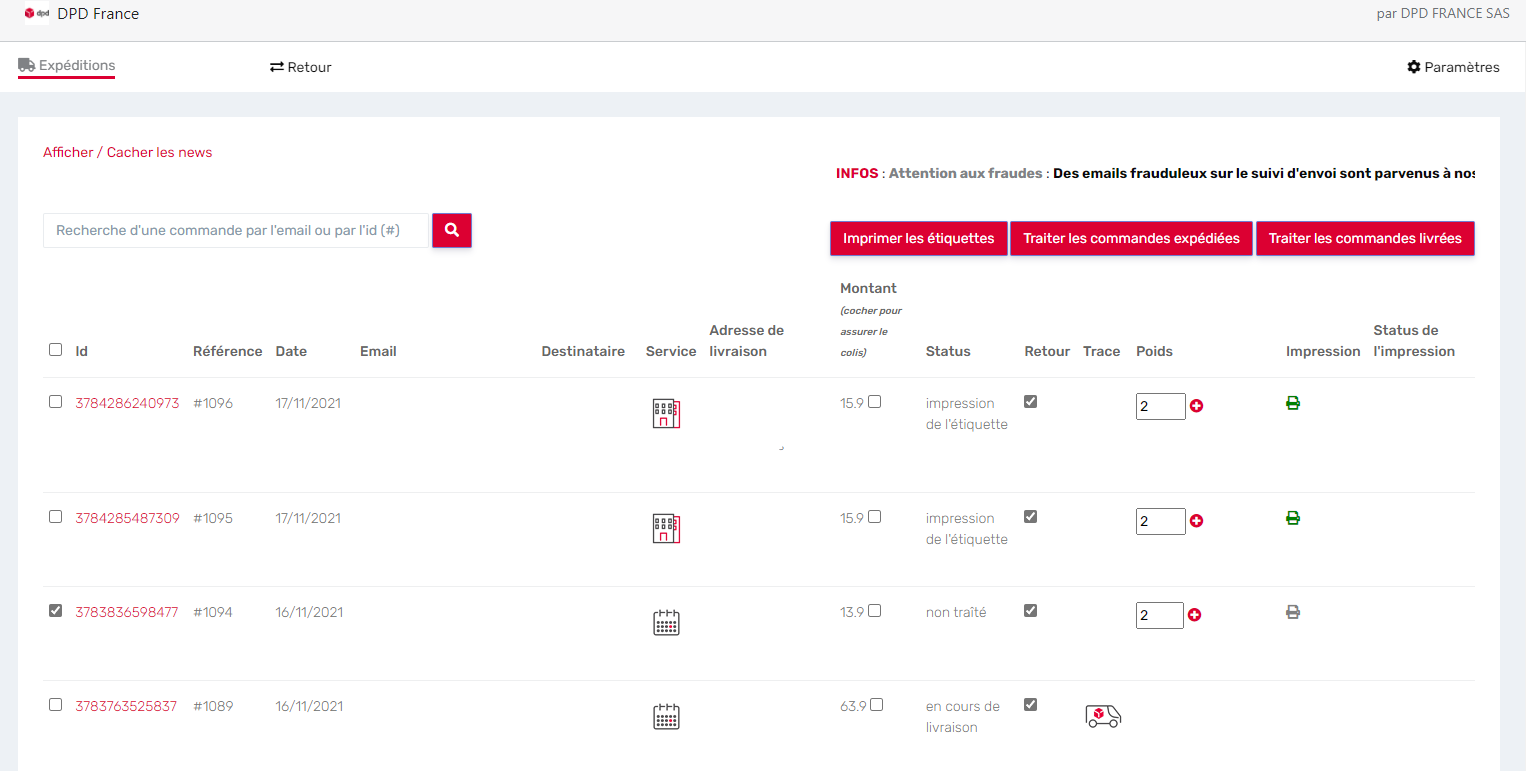Open the Expéditions tab
Image resolution: width=1526 pixels, height=771 pixels.
tap(67, 66)
